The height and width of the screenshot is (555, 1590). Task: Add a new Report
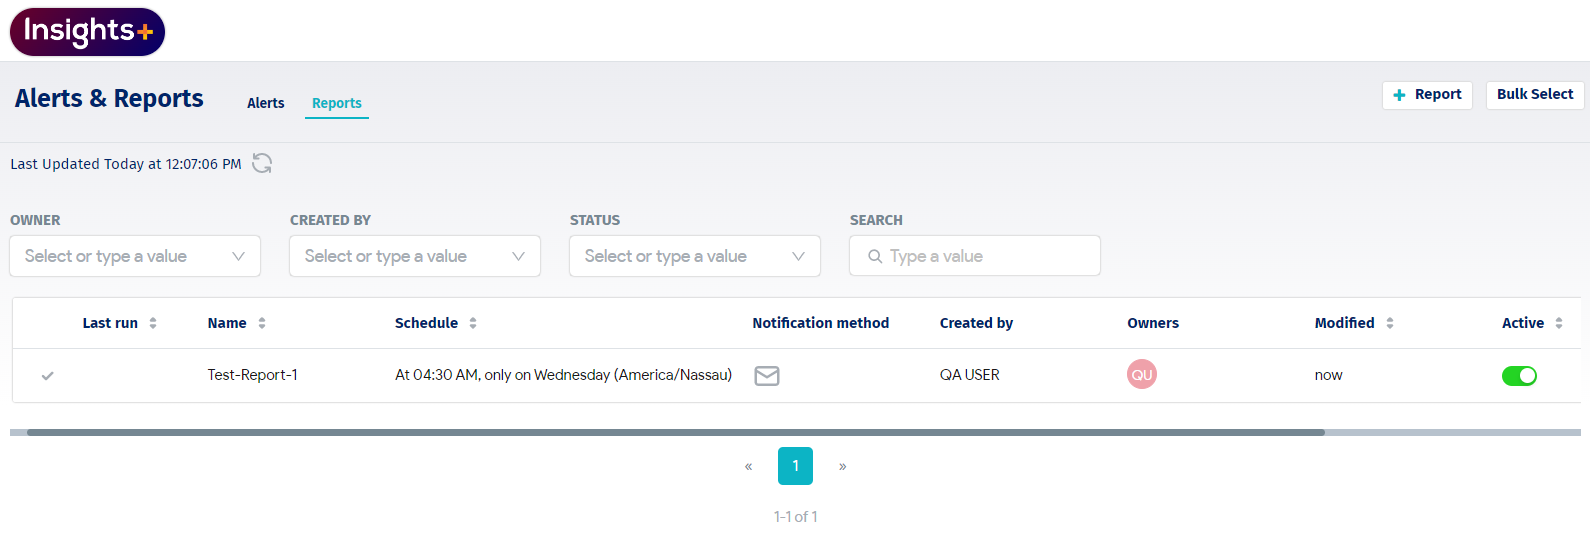tap(1427, 95)
